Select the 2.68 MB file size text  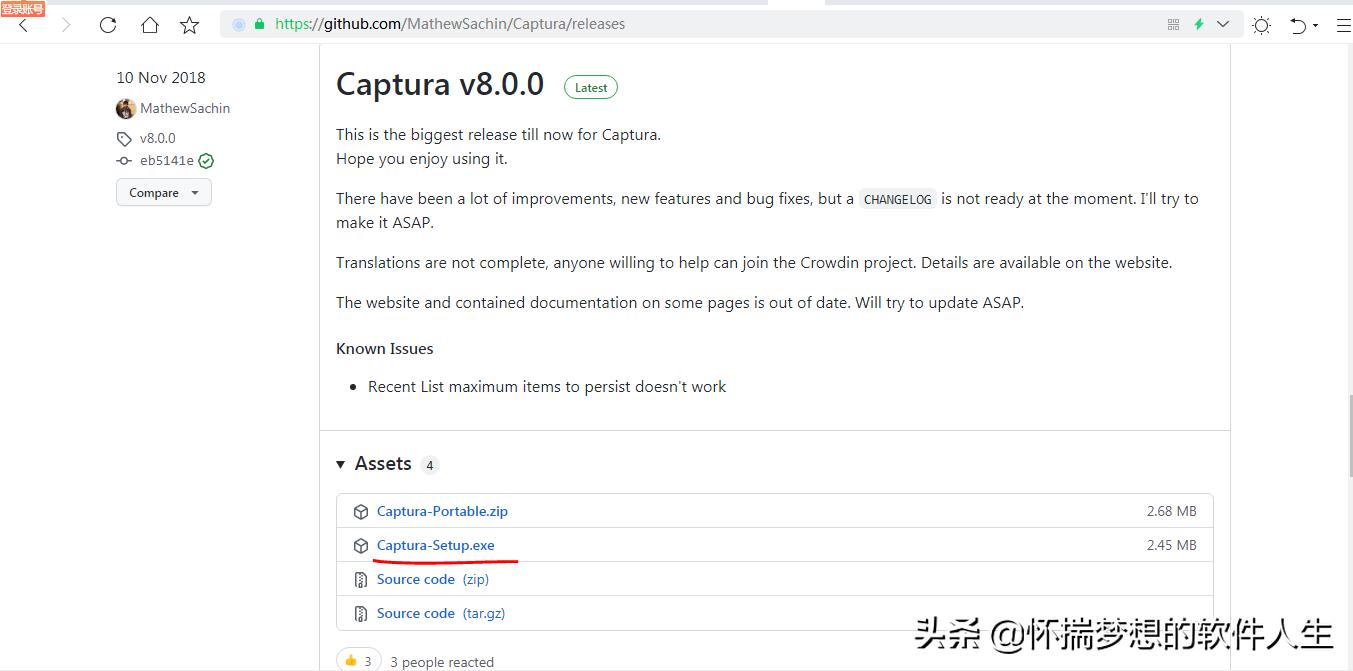click(x=1172, y=511)
